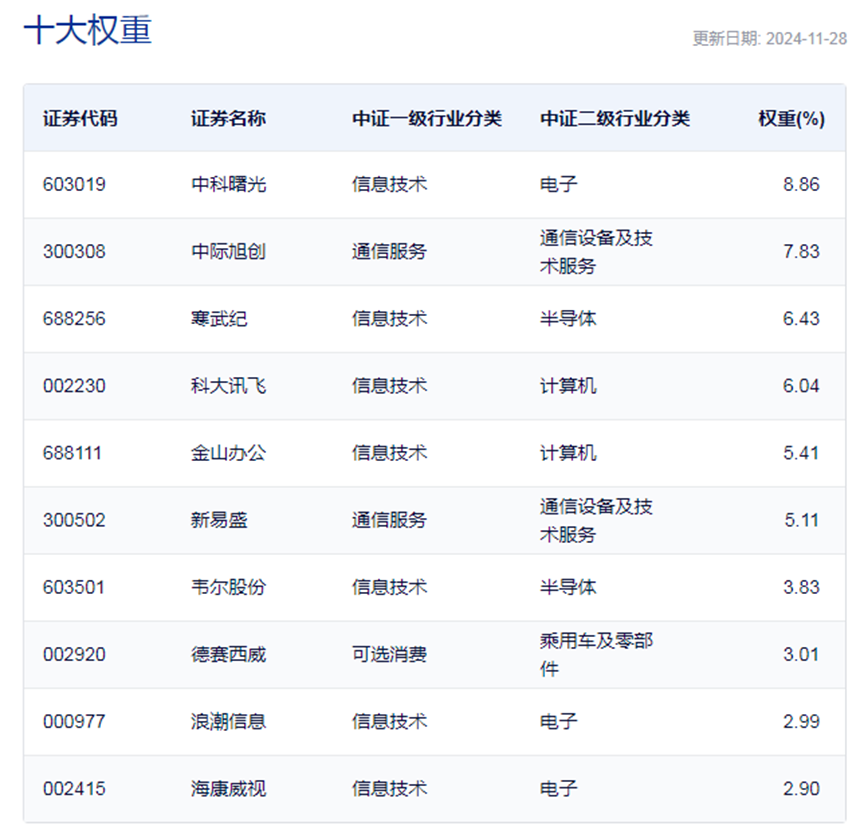This screenshot has width=864, height=834.
Task: Select the update date 2024-11-28 text
Action: click(806, 39)
